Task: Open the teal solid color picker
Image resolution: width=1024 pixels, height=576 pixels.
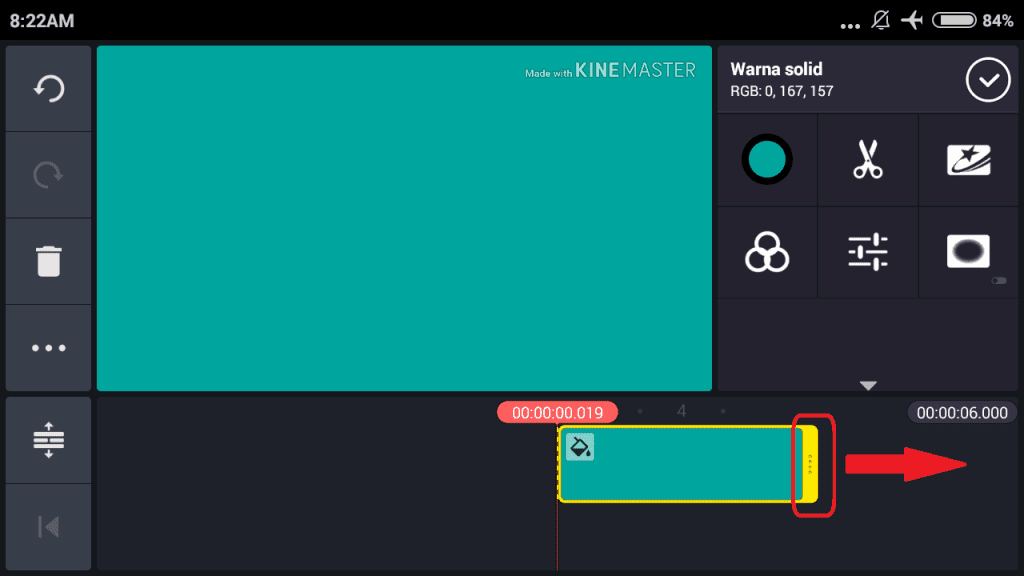Action: coord(767,159)
